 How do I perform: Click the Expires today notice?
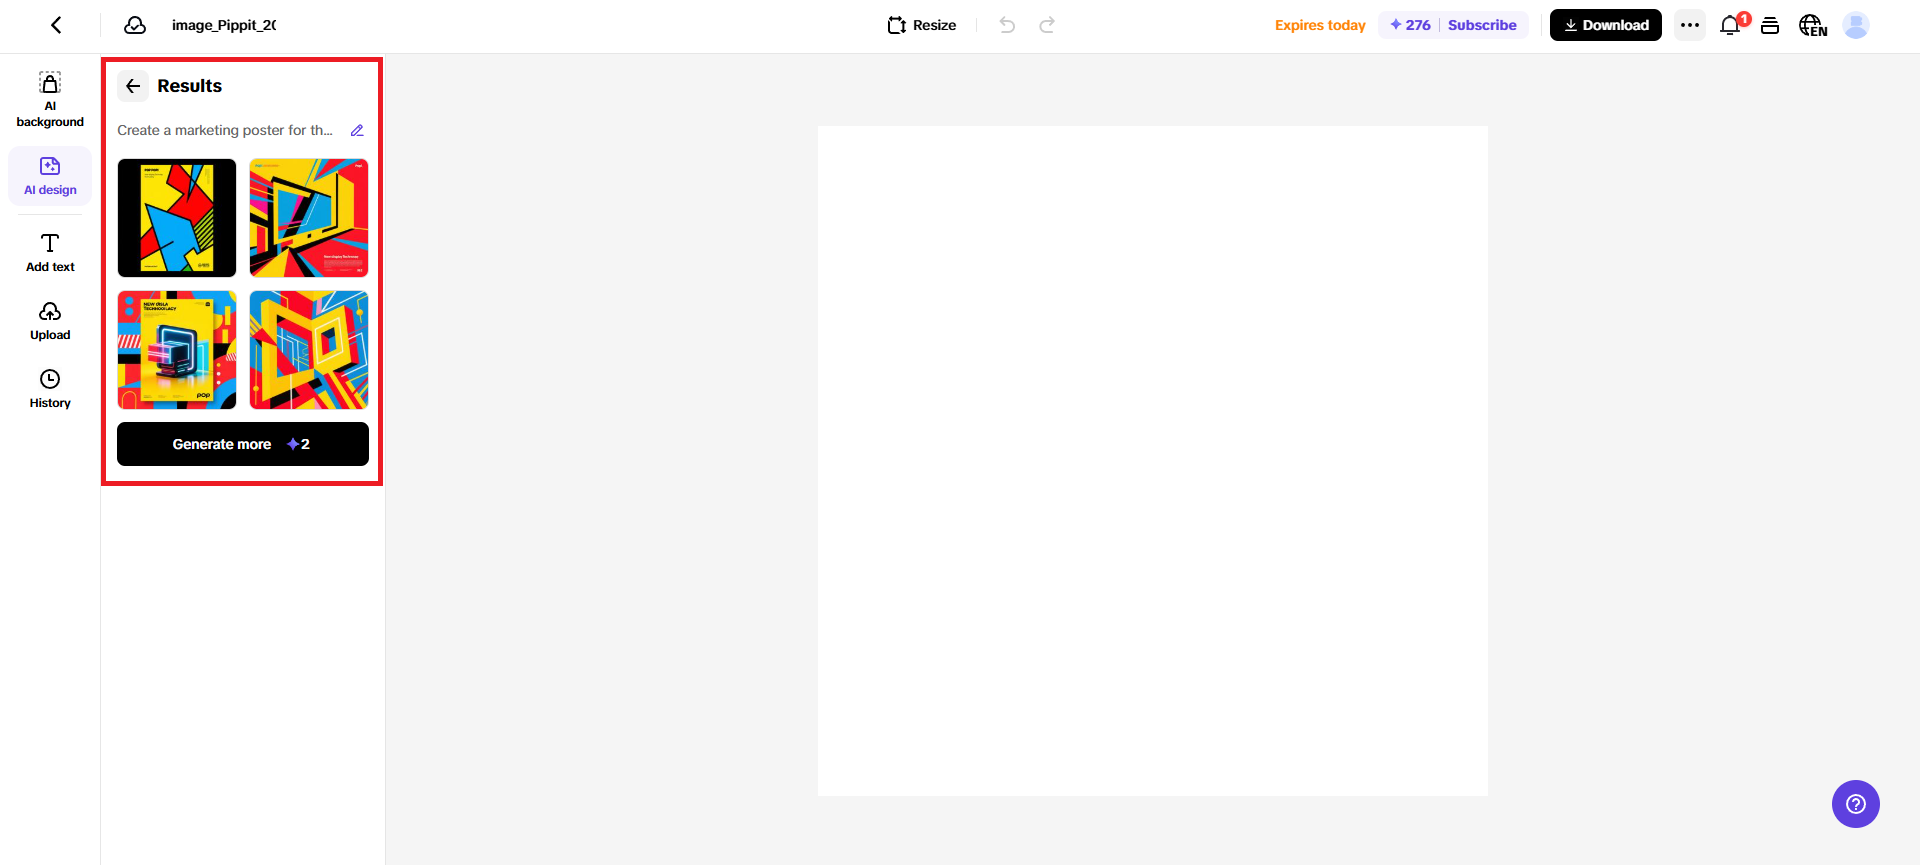pyautogui.click(x=1320, y=25)
